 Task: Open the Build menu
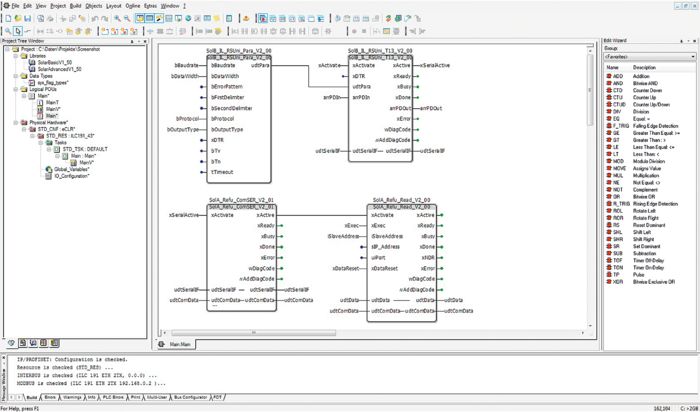[75, 6]
